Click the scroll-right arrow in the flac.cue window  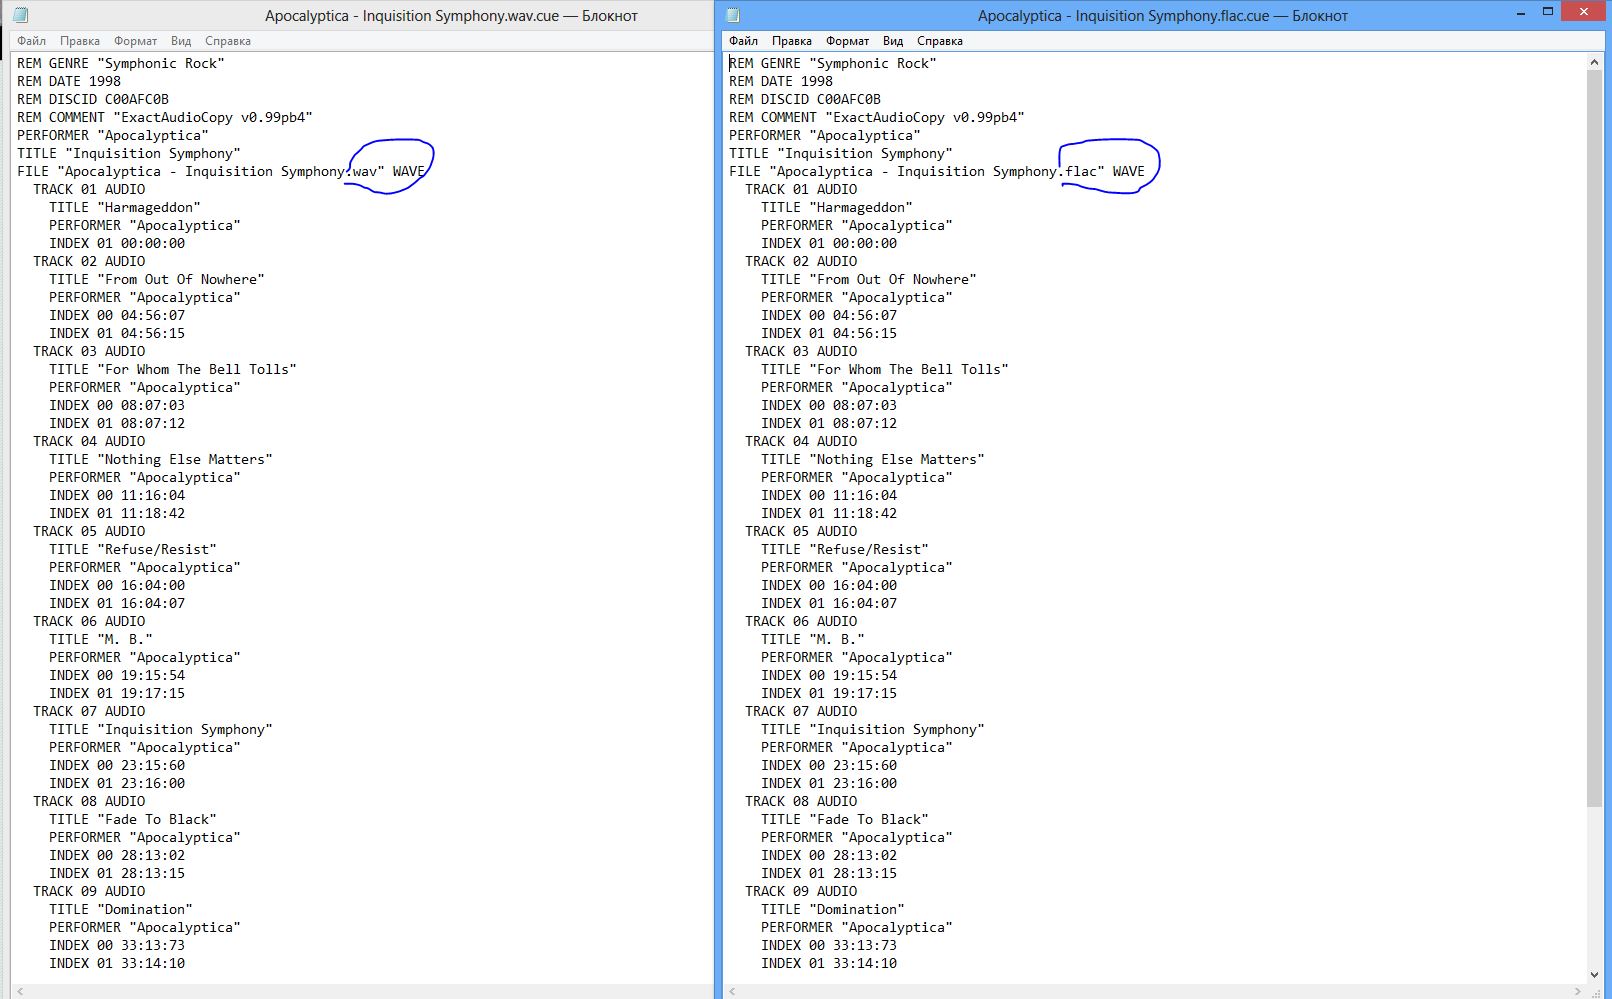[x=1578, y=991]
